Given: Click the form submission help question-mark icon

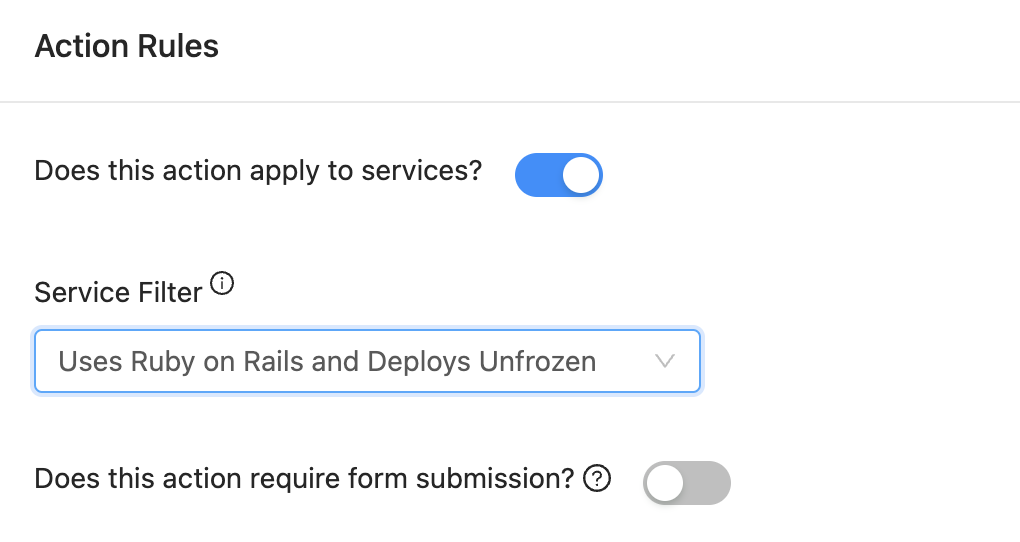Looking at the screenshot, I should [x=597, y=479].
